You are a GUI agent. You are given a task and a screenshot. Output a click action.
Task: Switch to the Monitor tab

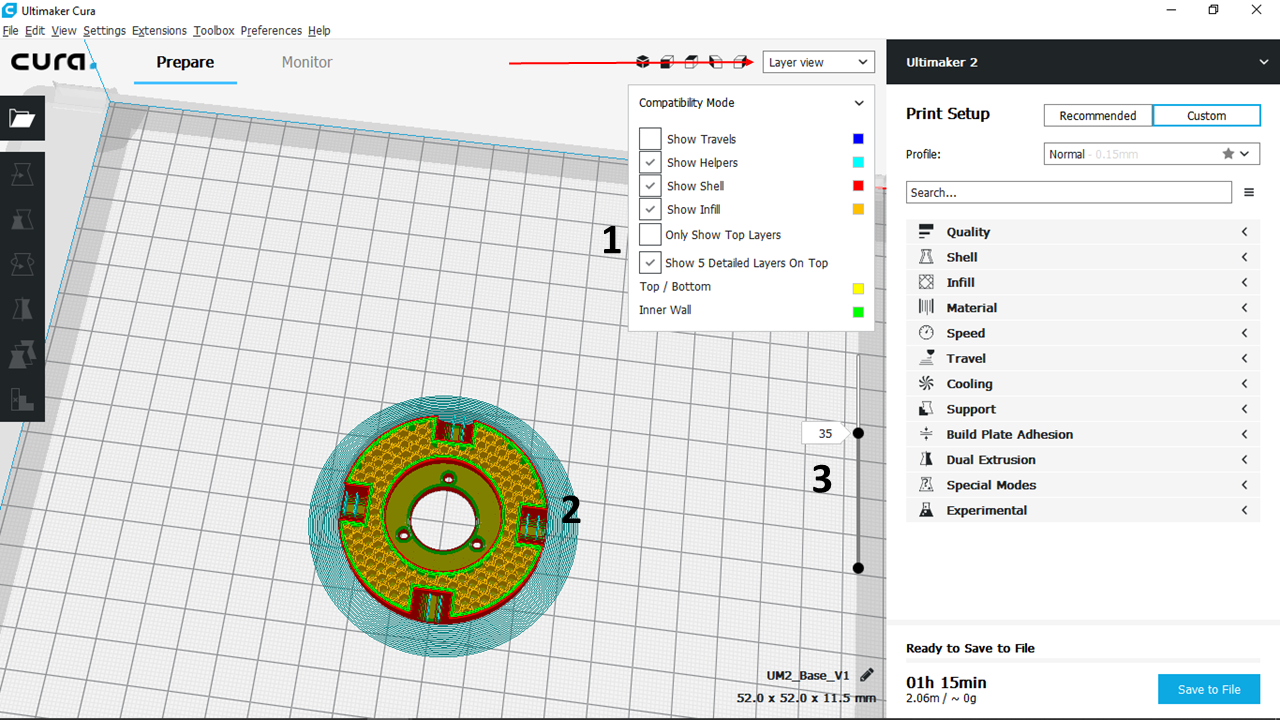307,62
